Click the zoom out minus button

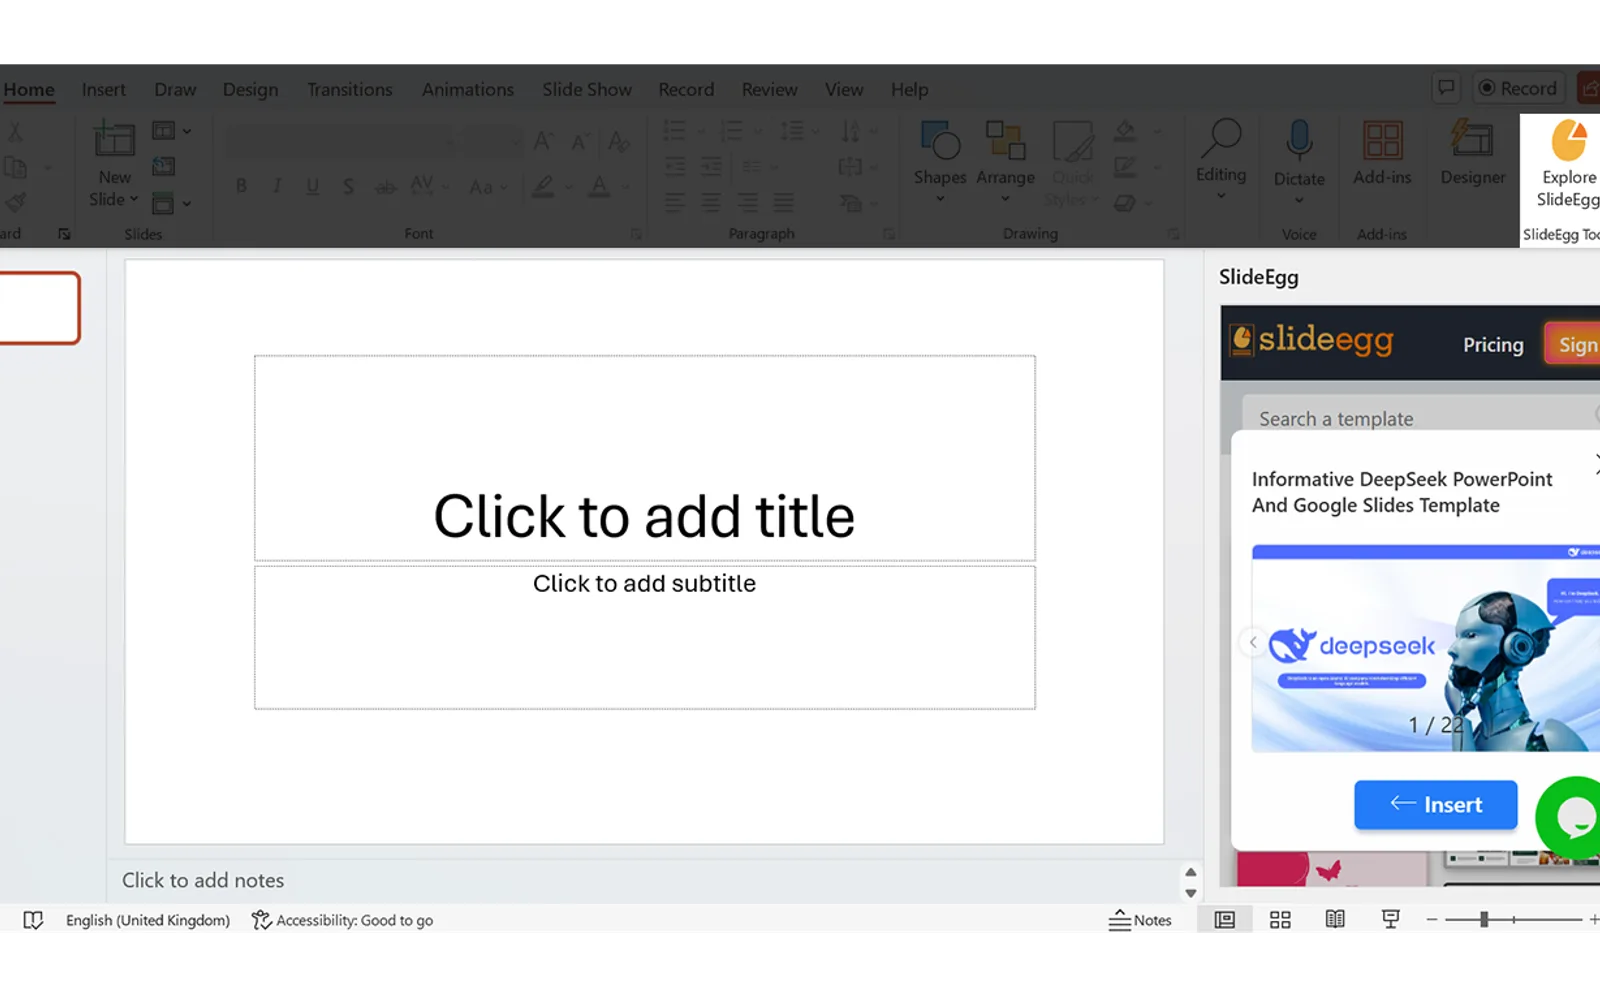point(1431,919)
